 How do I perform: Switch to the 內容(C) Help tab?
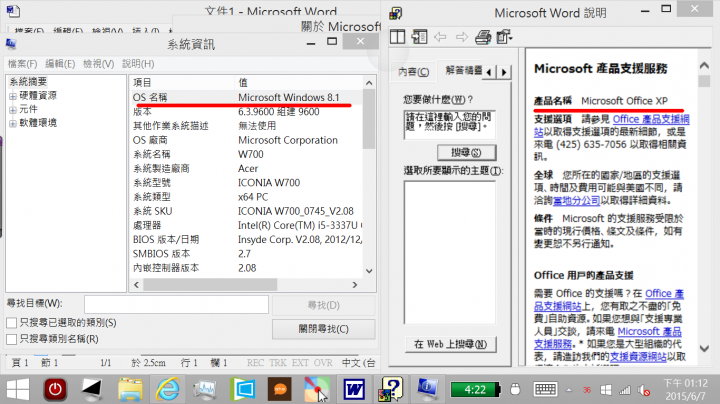tap(413, 72)
